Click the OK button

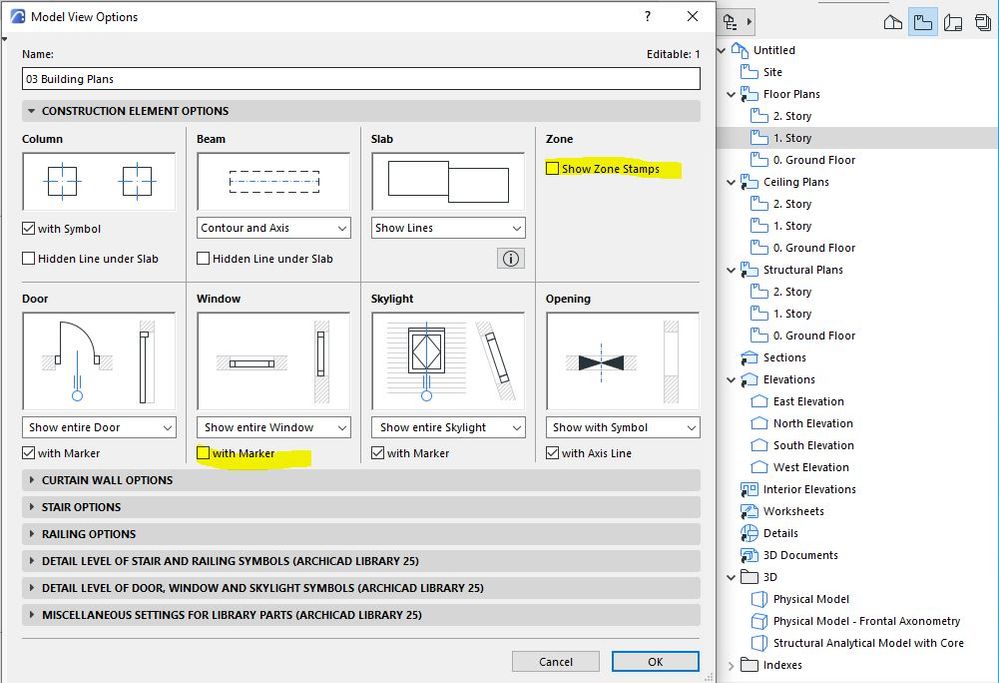tap(655, 661)
